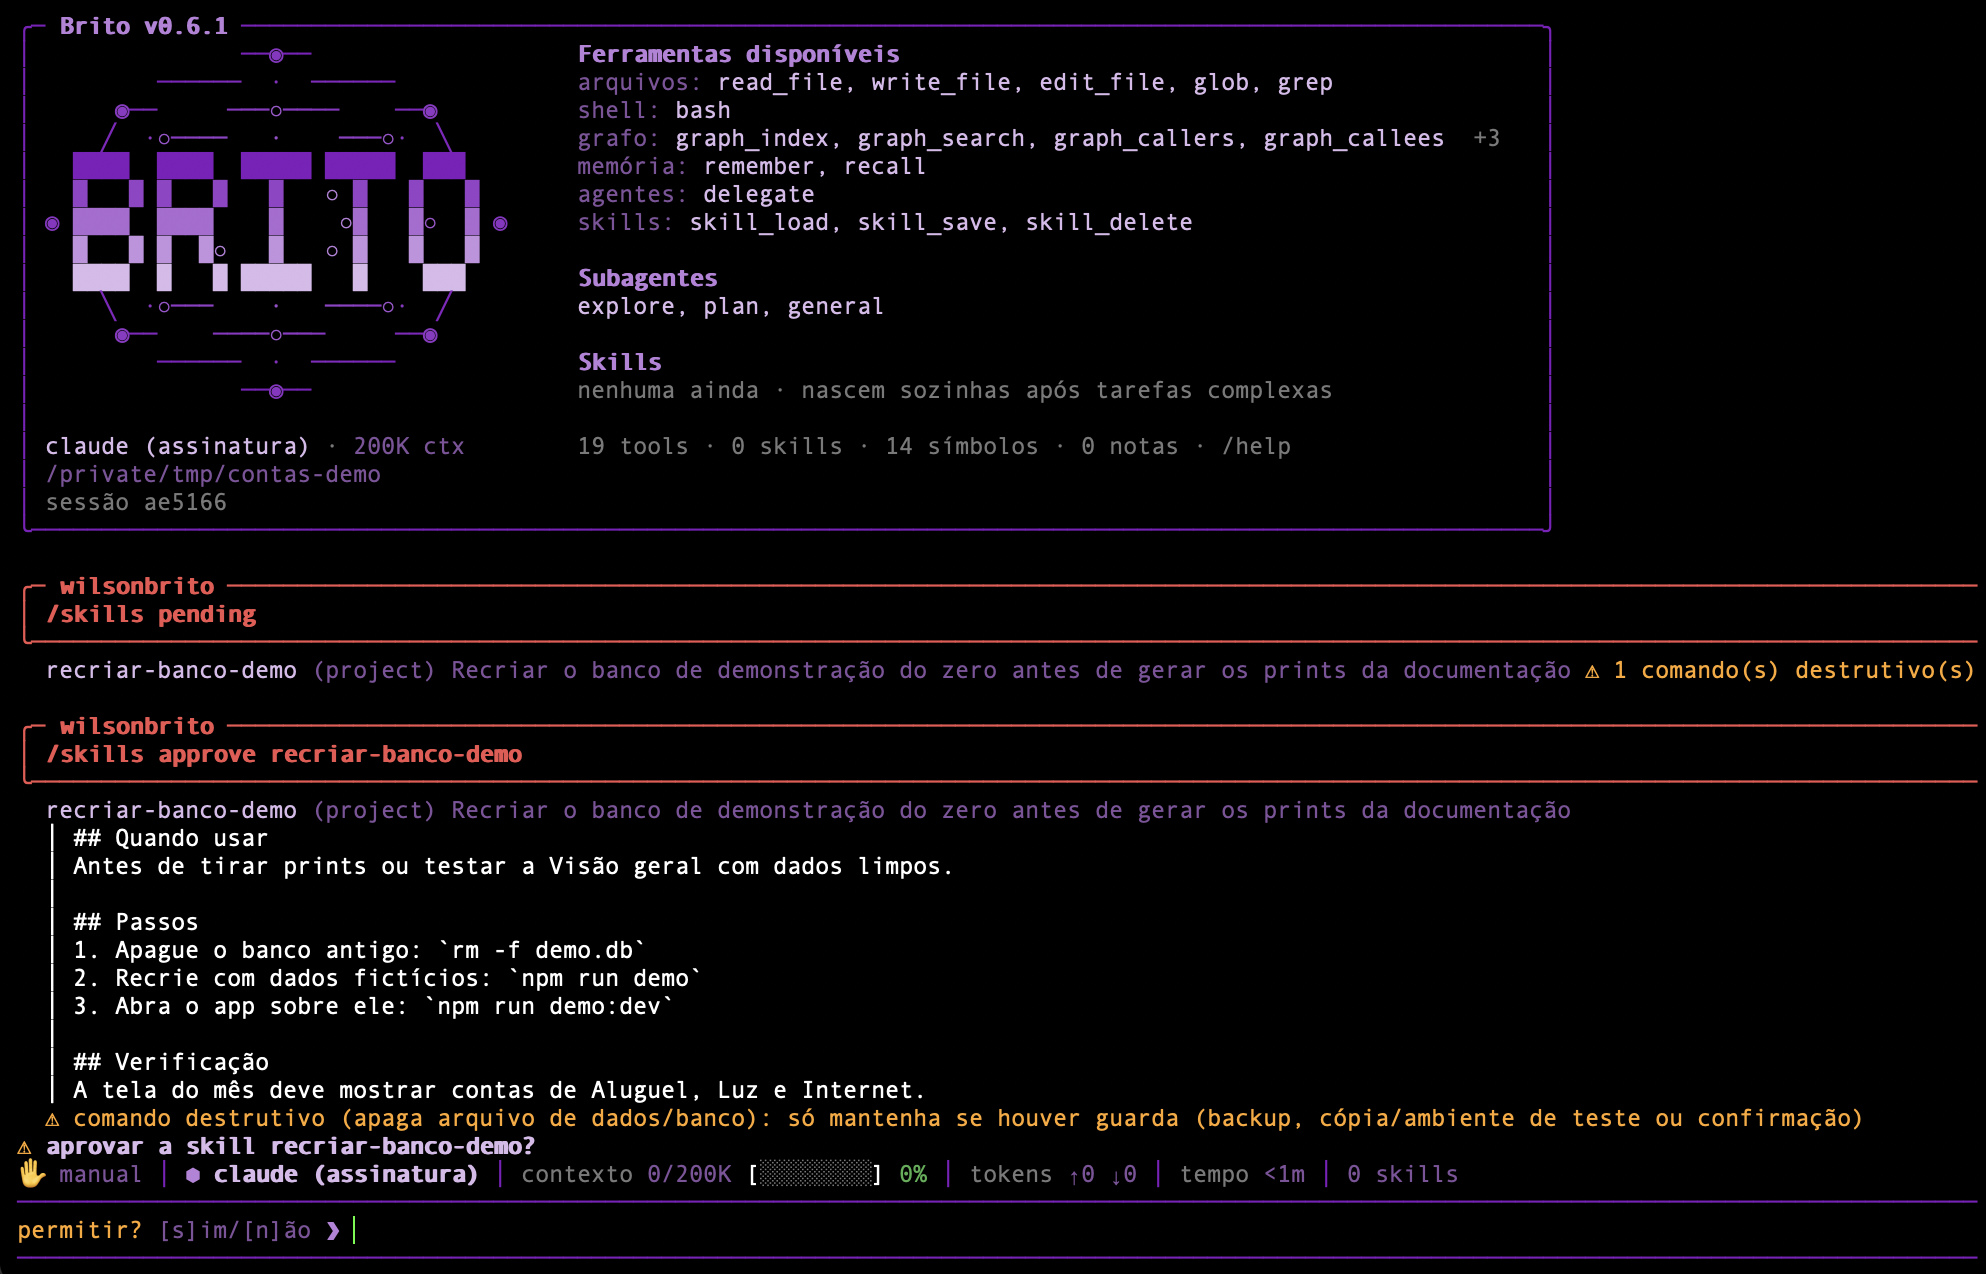Screen dimensions: 1986x1274
Task: Click the 'tempo <1m' status entry
Action: [1242, 1174]
